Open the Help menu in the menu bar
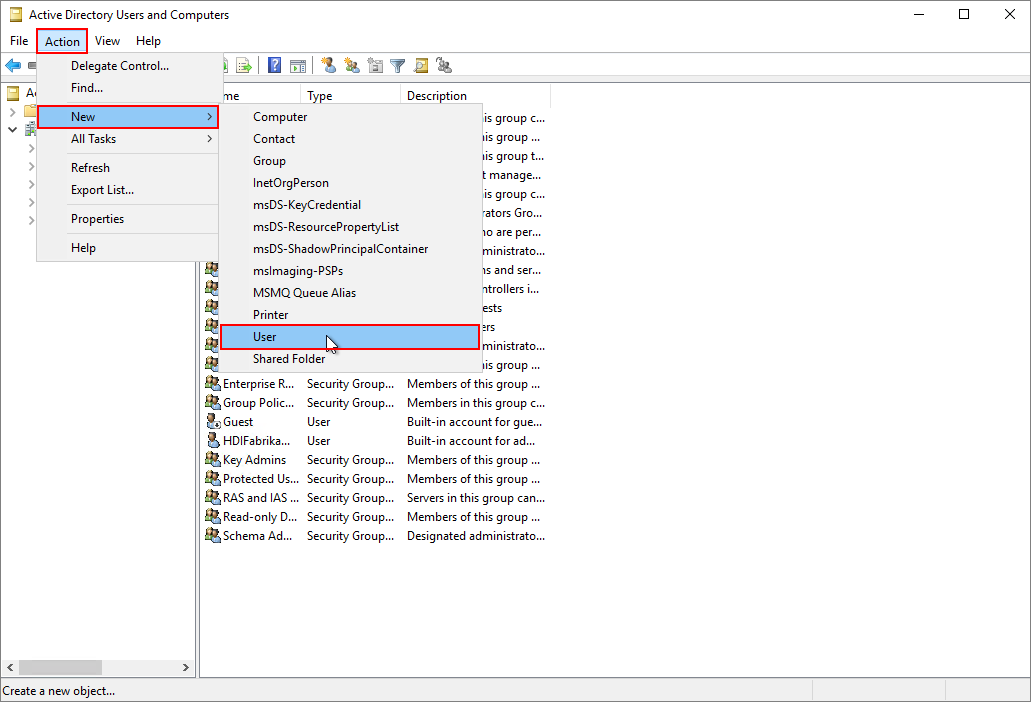Image resolution: width=1031 pixels, height=702 pixels. click(x=148, y=41)
